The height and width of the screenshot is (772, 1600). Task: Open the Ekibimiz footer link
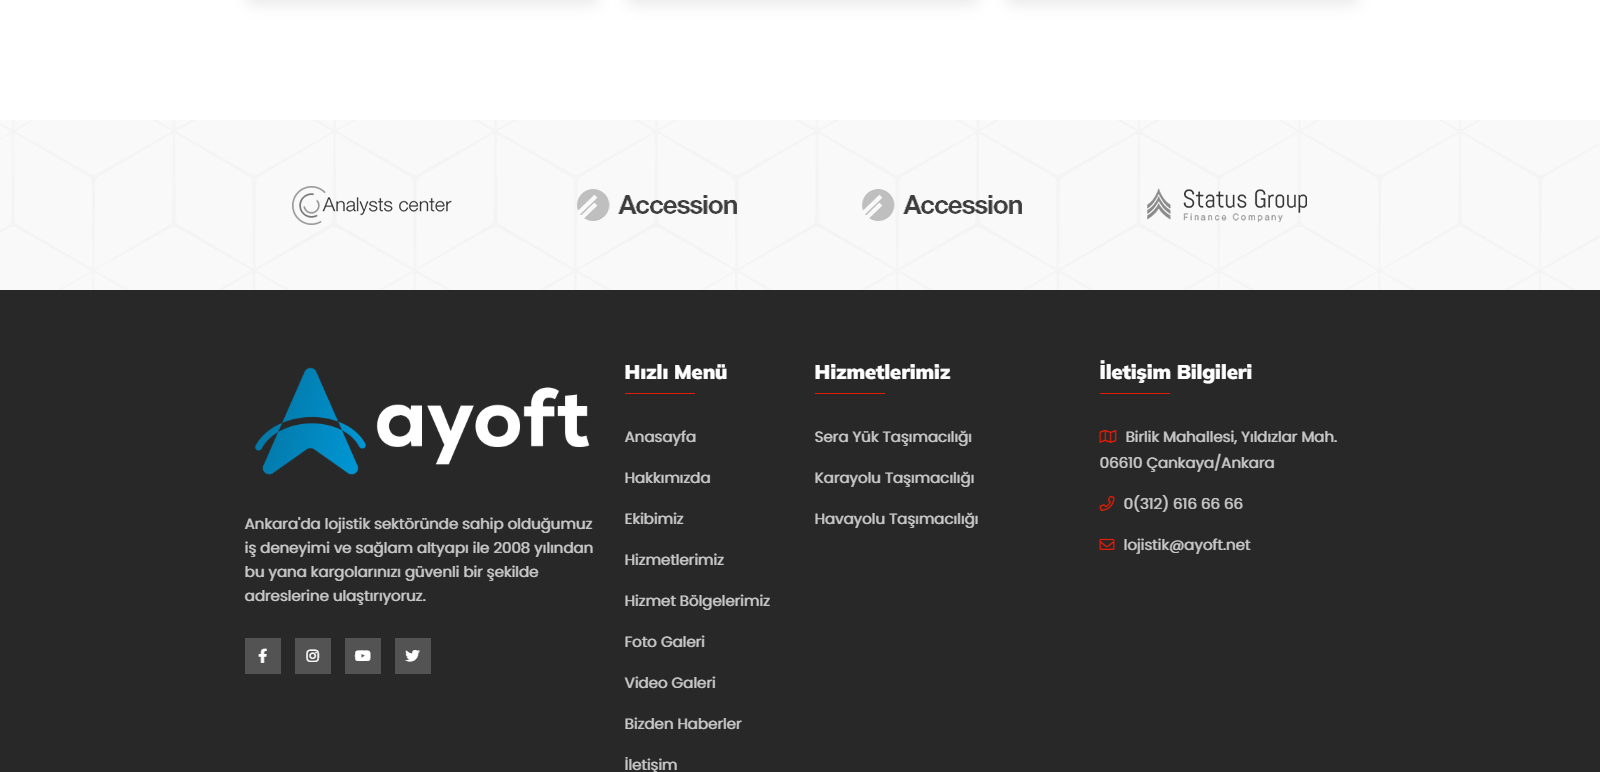coord(654,519)
